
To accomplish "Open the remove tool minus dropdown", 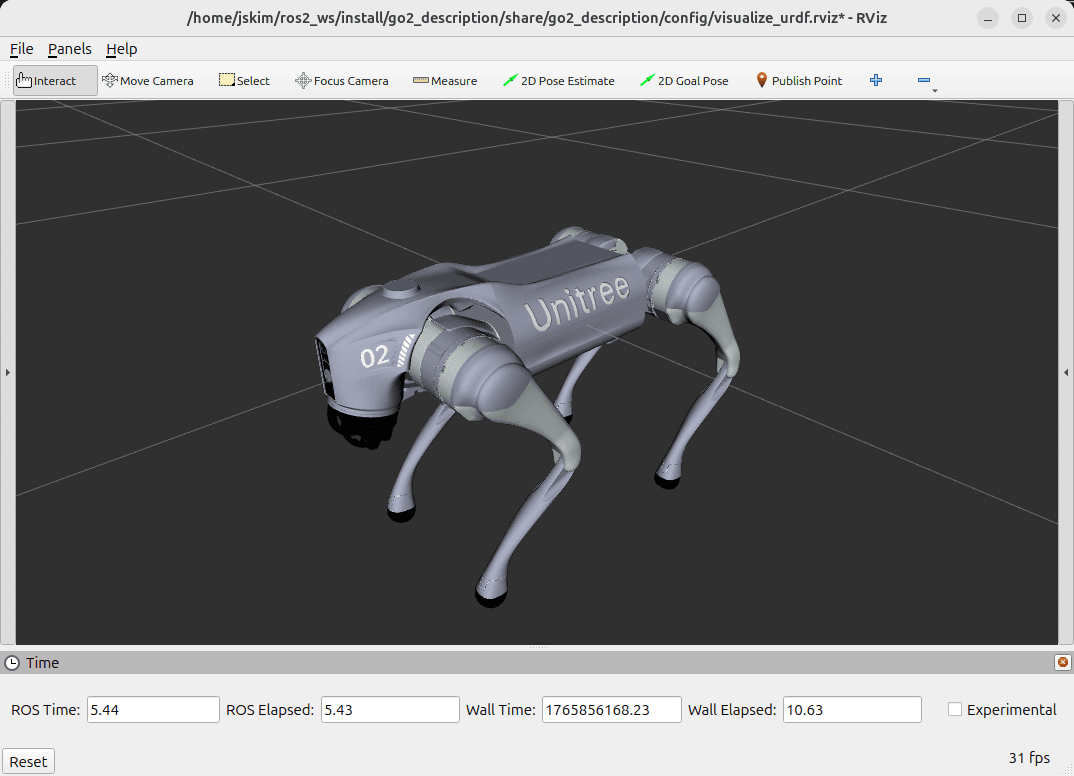I will tap(926, 81).
